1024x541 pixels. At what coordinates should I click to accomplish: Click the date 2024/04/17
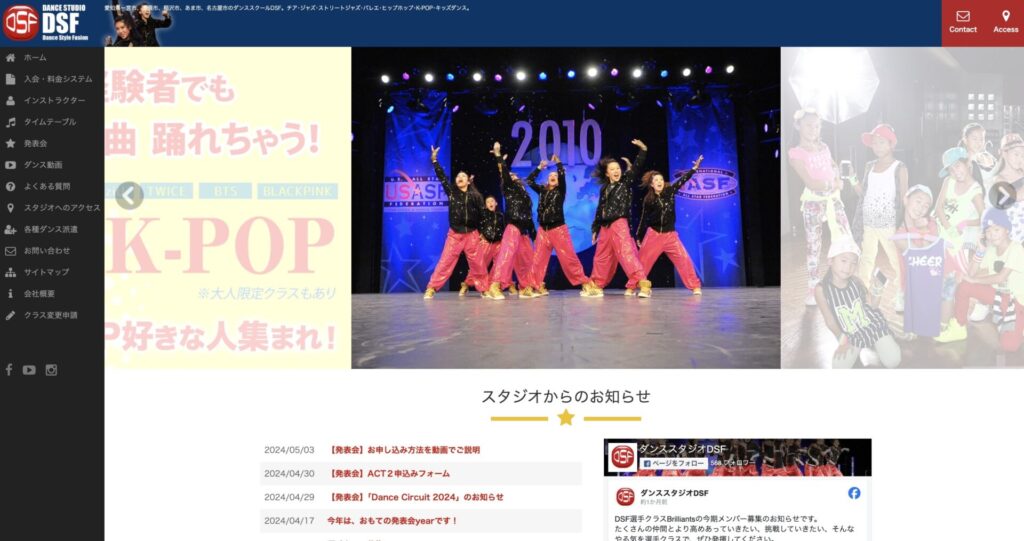[x=289, y=521]
